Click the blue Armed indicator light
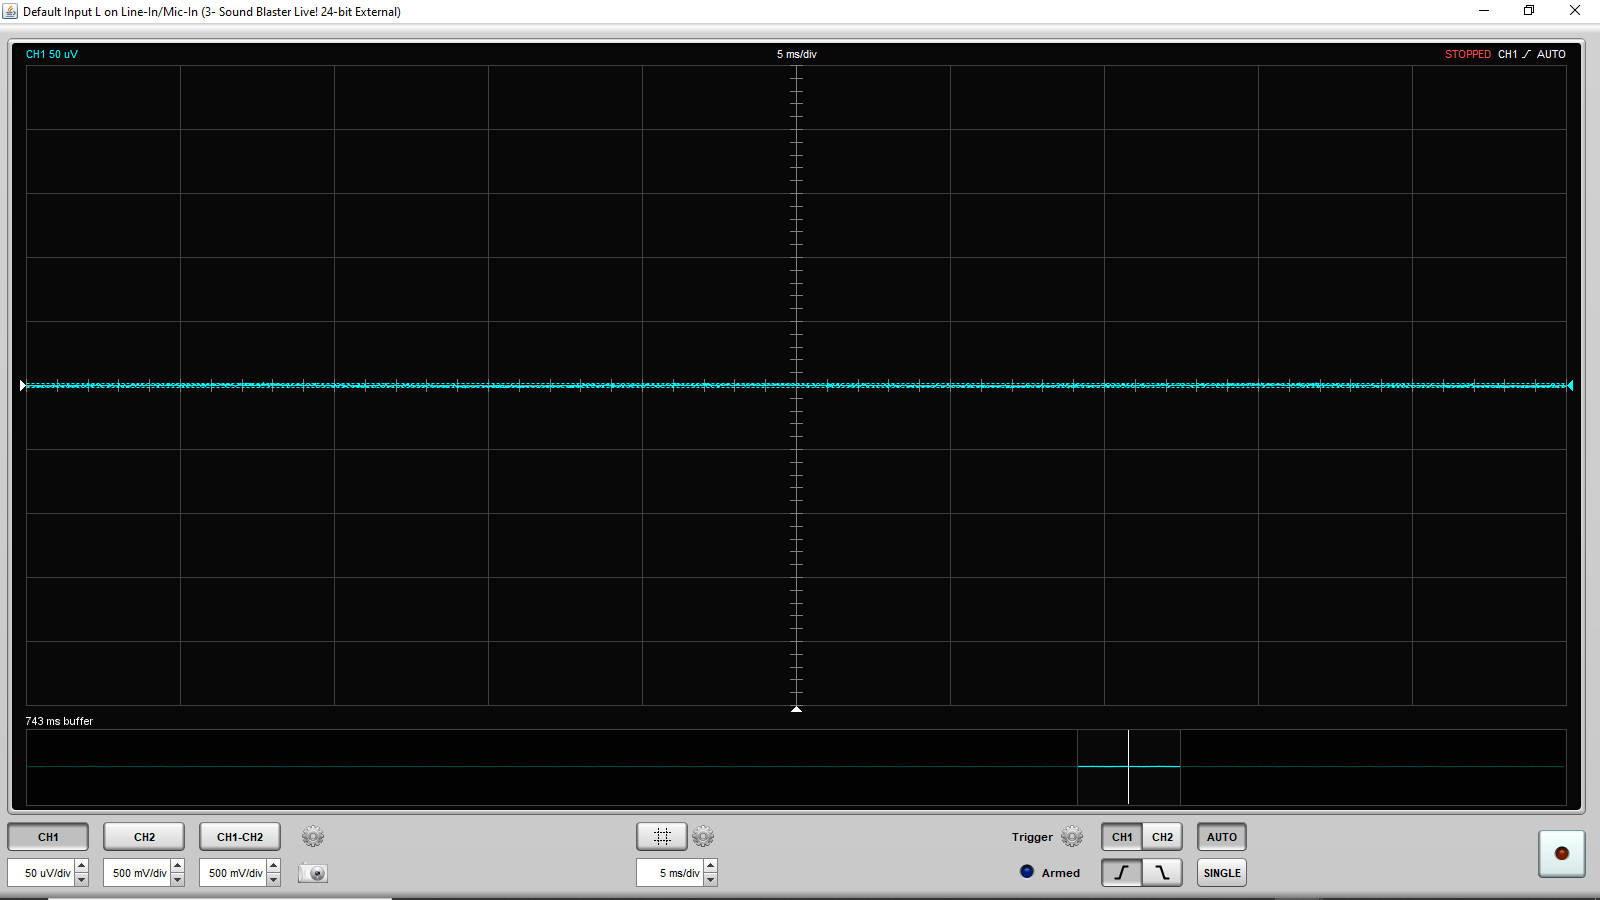 (x=1027, y=871)
